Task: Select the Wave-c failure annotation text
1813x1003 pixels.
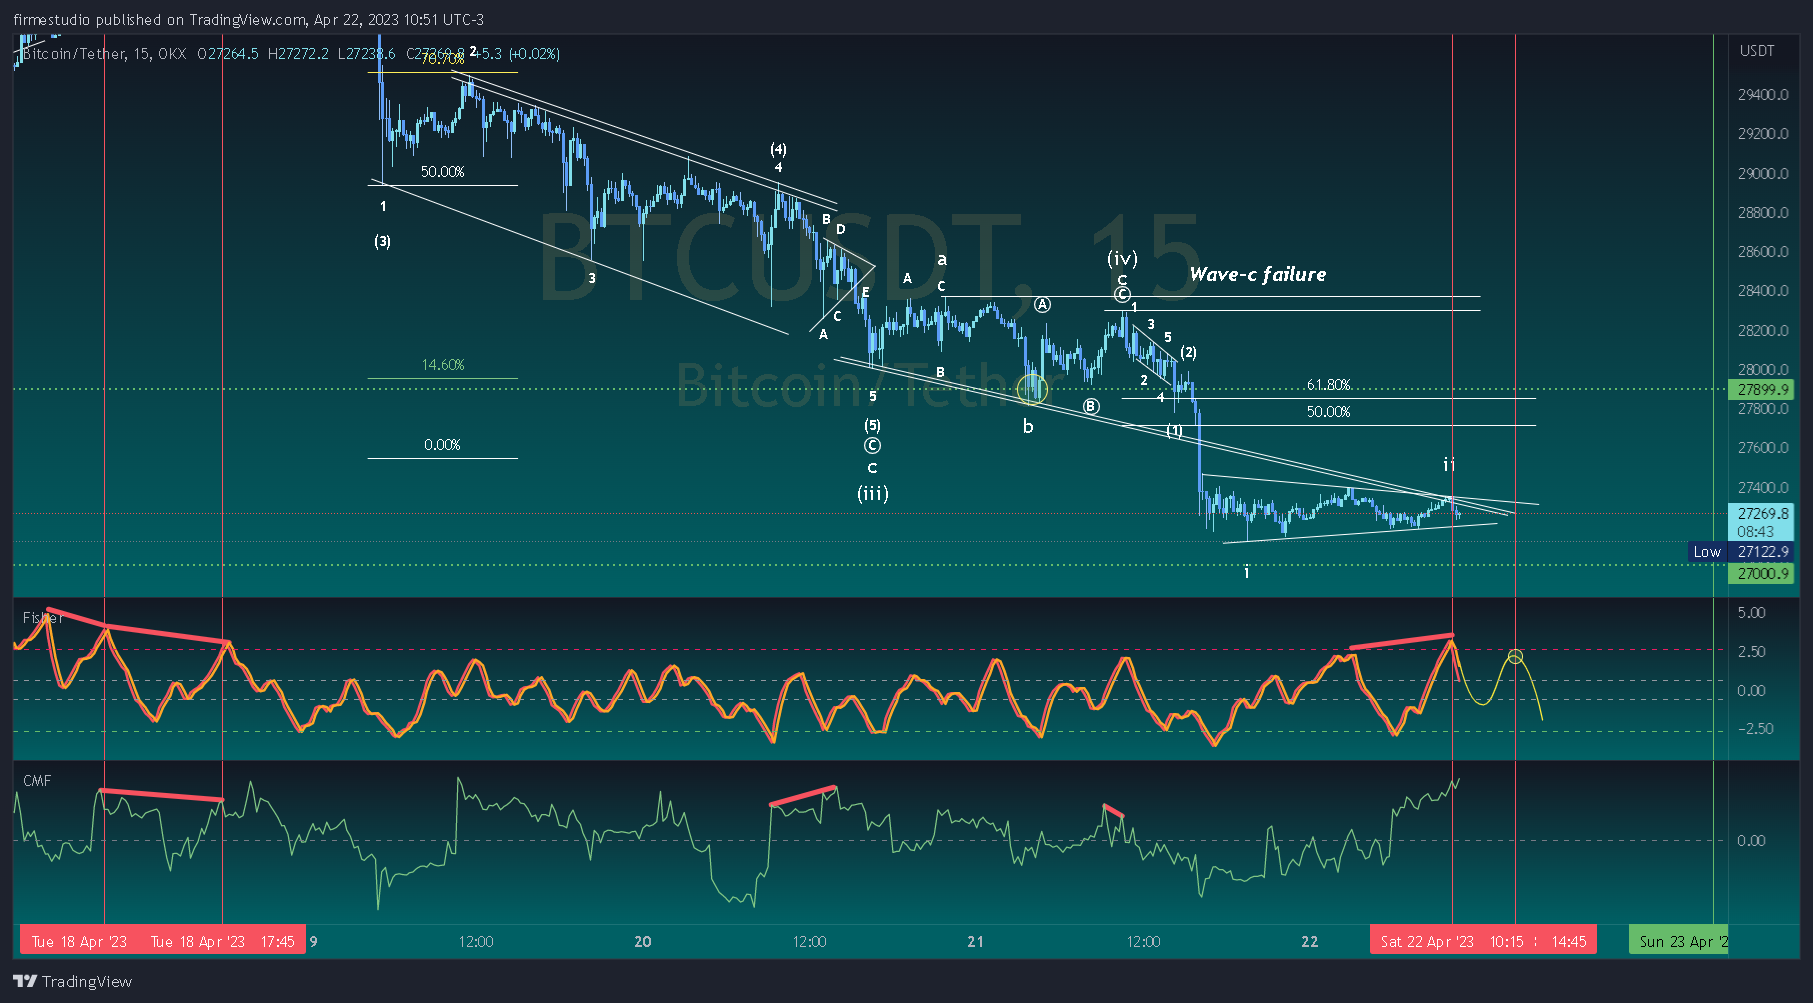Action: (1258, 274)
